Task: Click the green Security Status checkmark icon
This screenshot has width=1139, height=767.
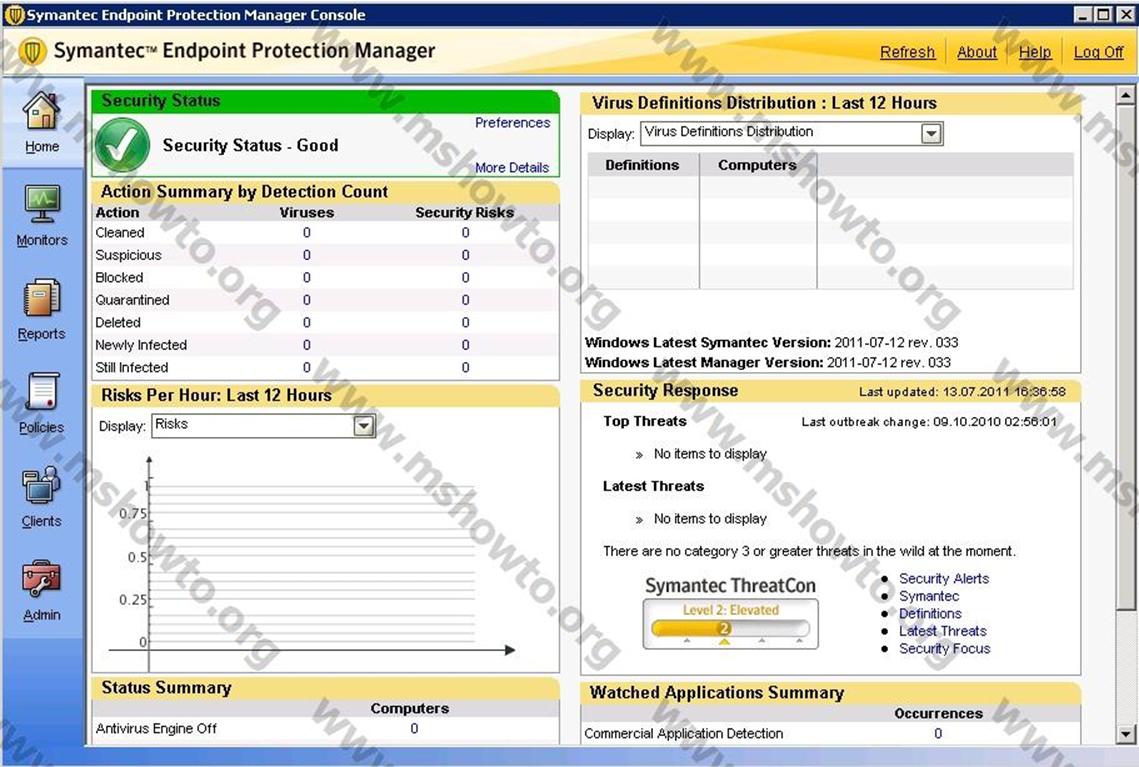Action: pyautogui.click(x=123, y=145)
